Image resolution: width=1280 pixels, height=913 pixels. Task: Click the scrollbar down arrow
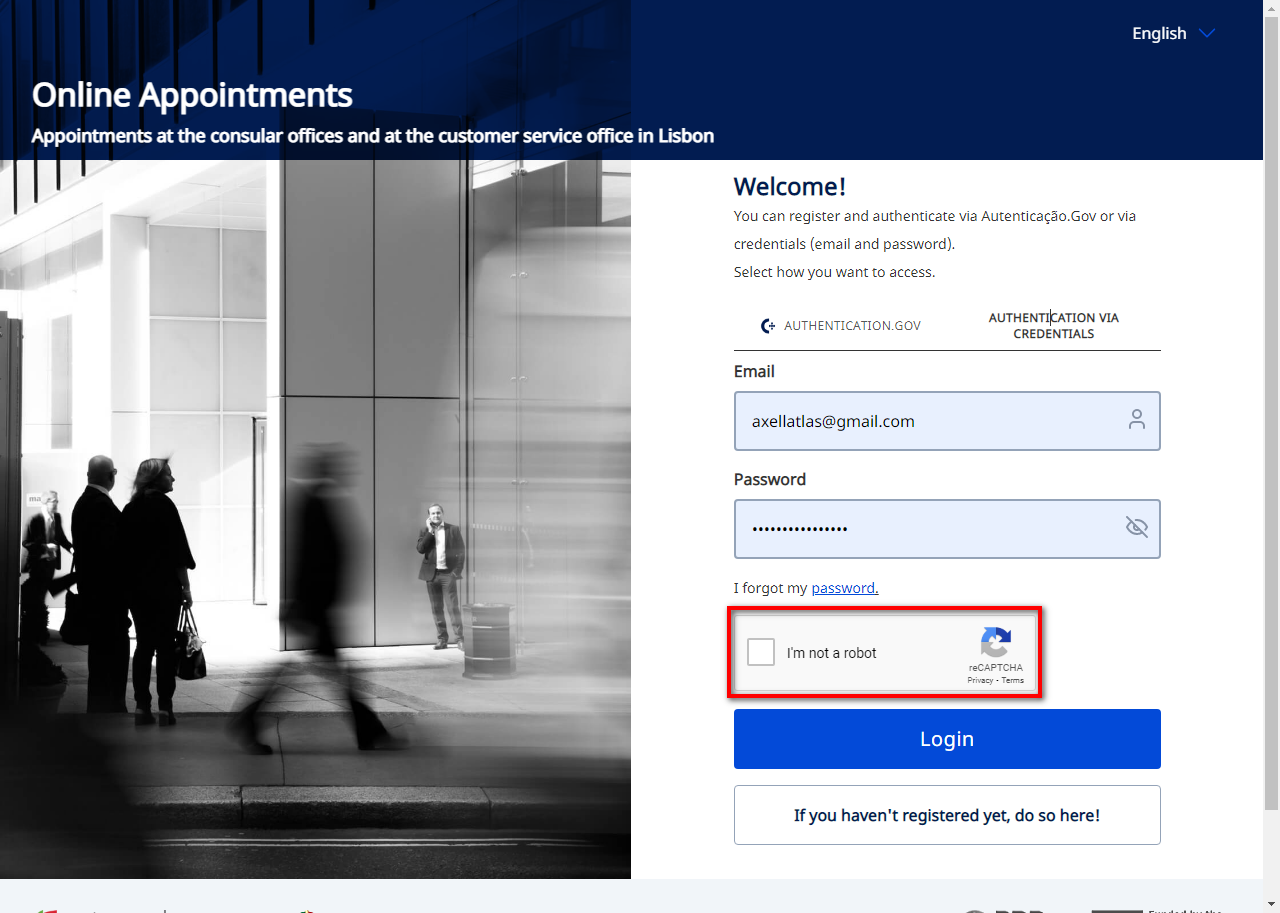tap(1271, 904)
